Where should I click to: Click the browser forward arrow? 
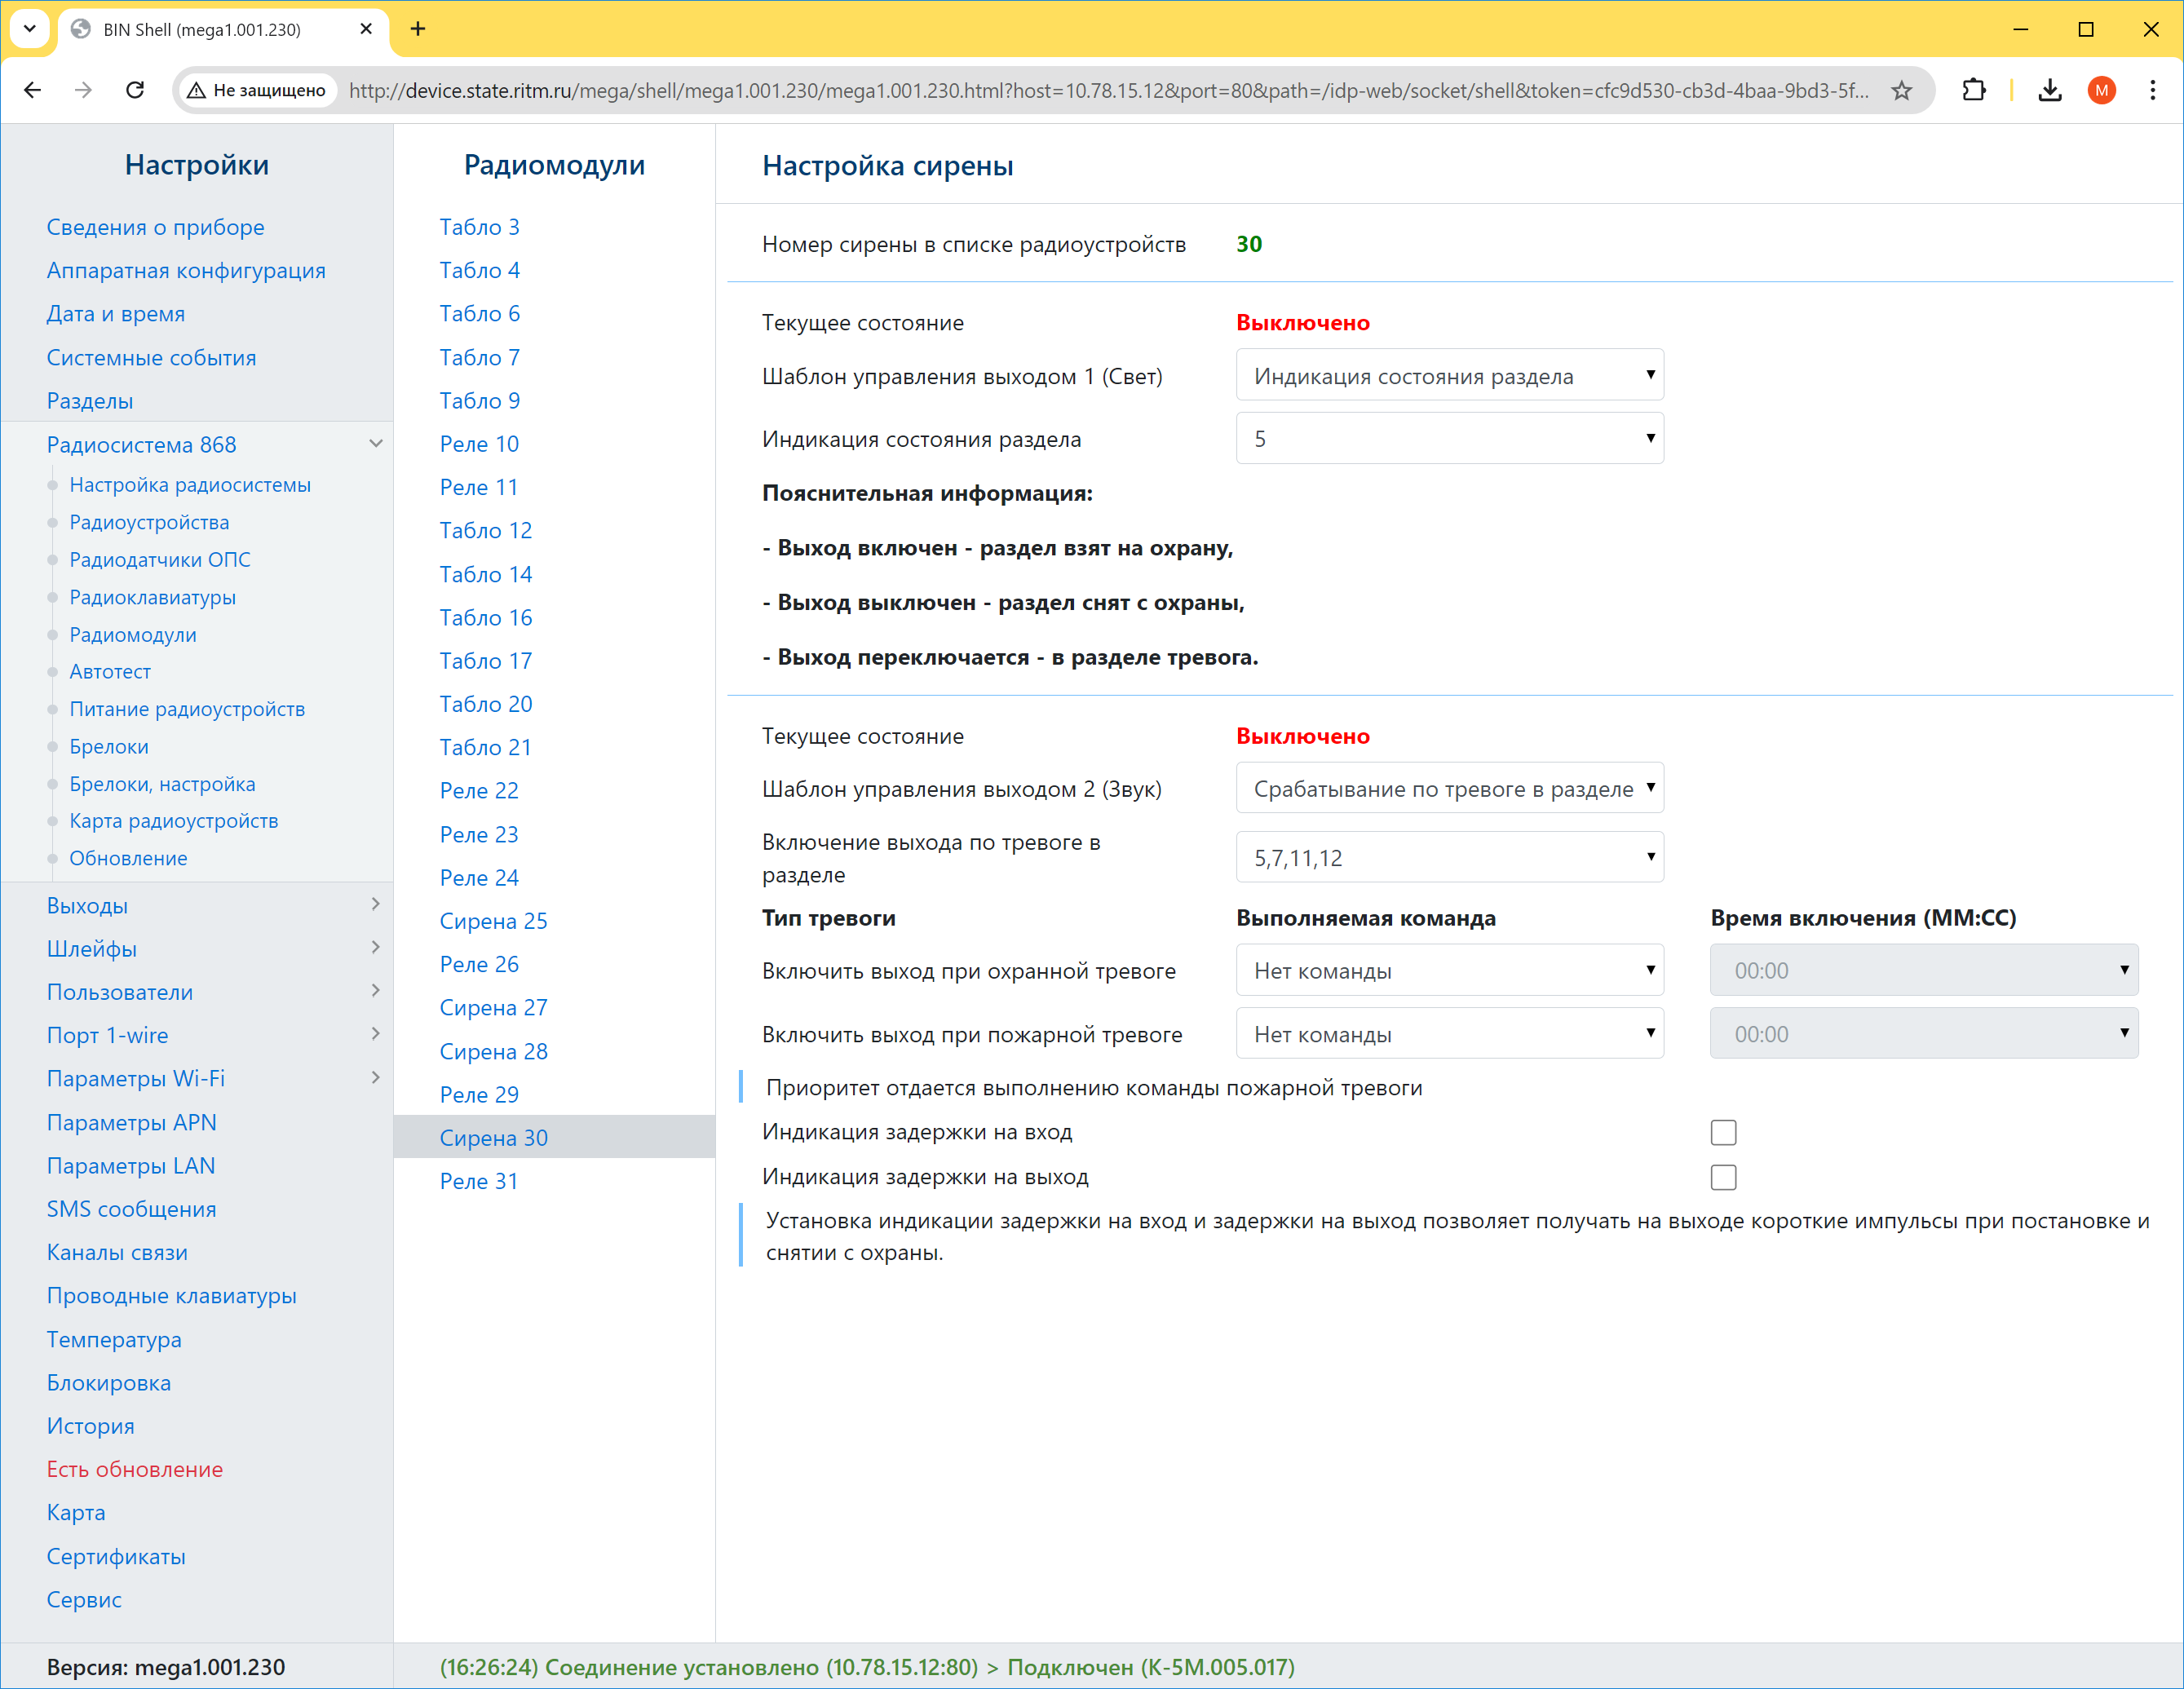[x=84, y=90]
